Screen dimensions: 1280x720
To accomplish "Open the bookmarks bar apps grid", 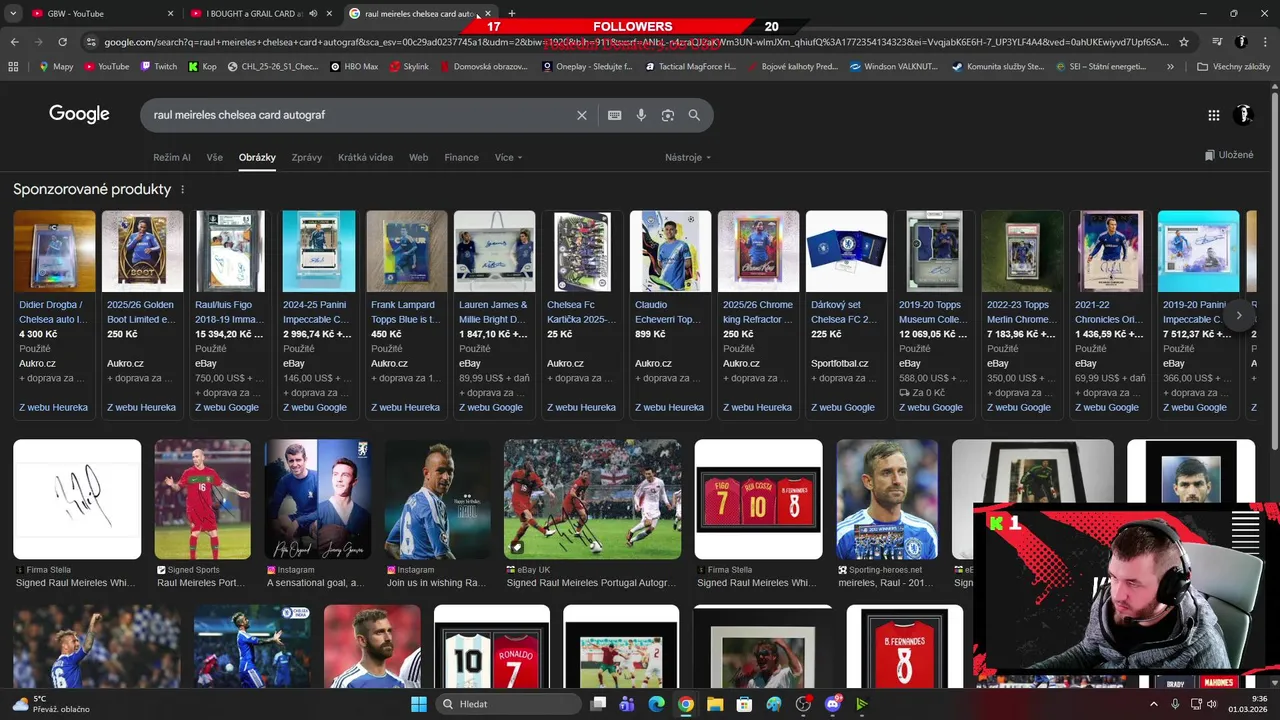I will [x=13, y=66].
